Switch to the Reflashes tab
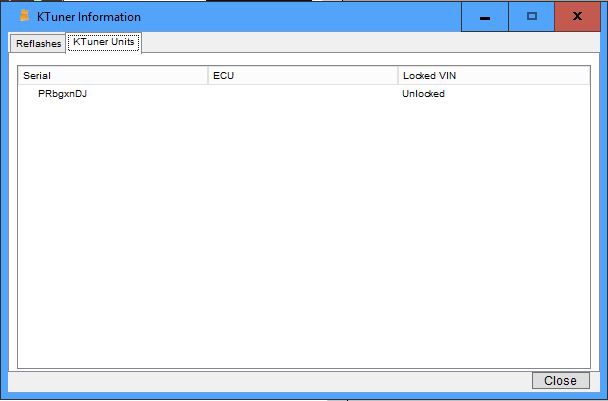Viewport: 608px width, 401px height. pos(38,43)
